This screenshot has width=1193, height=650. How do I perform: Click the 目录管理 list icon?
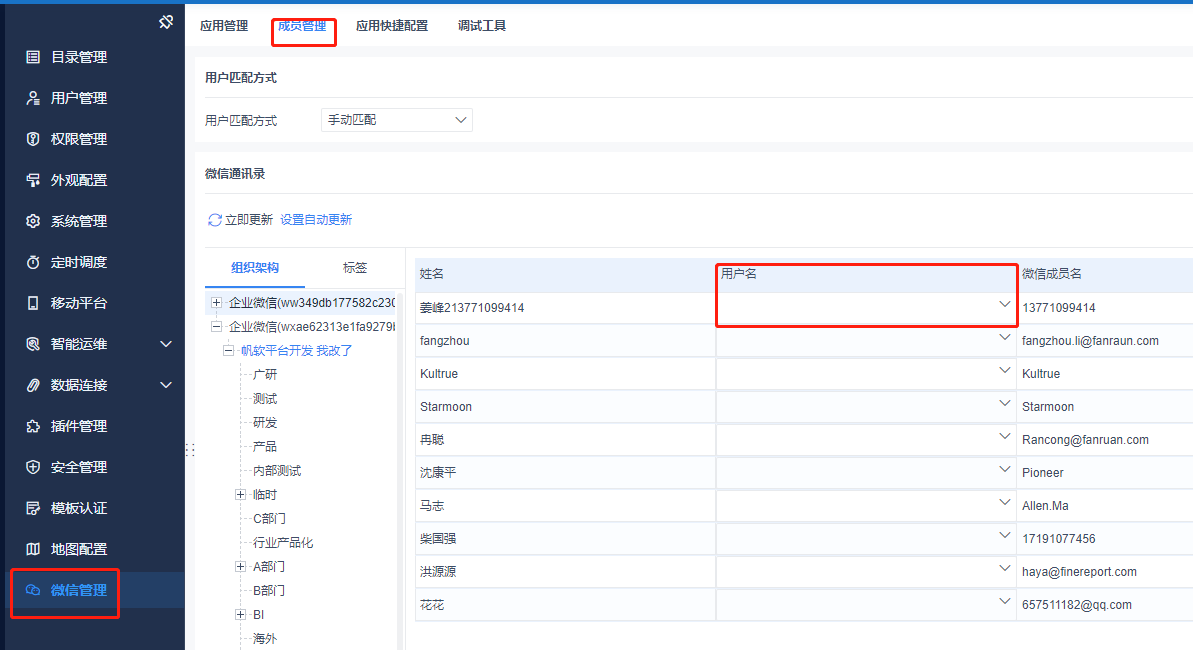coord(33,57)
